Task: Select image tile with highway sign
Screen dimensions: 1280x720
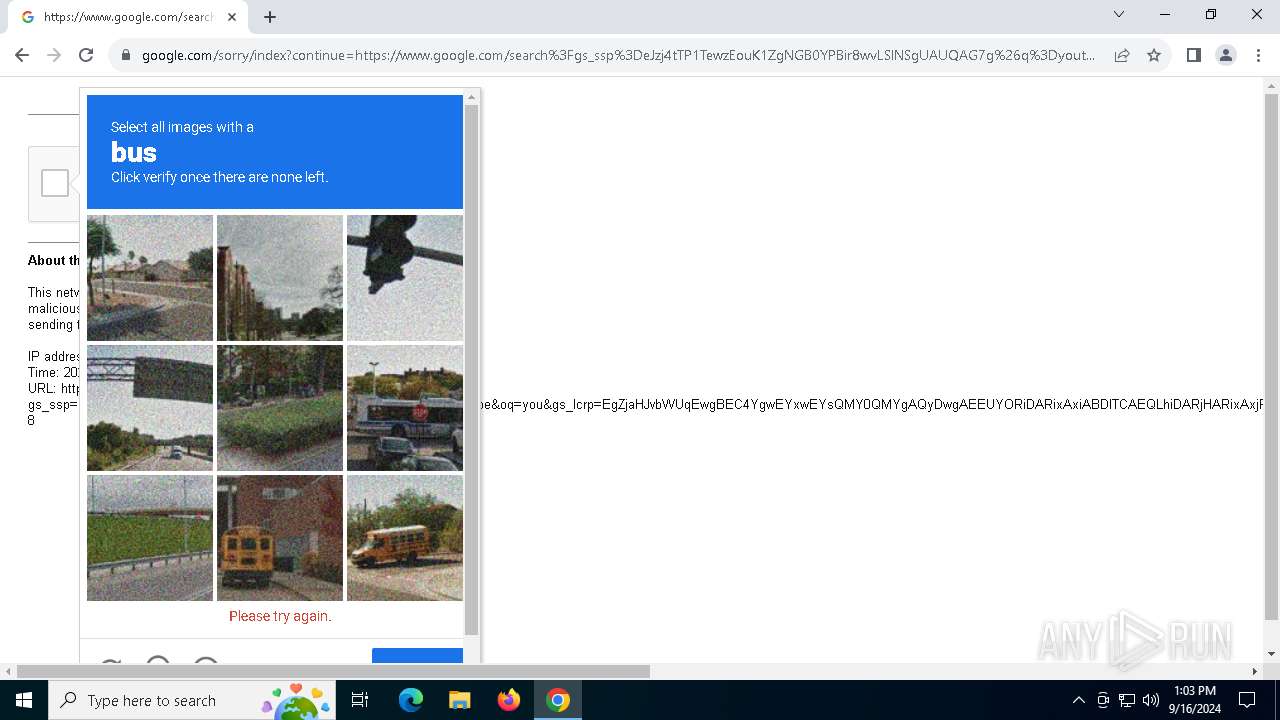Action: (x=150, y=408)
